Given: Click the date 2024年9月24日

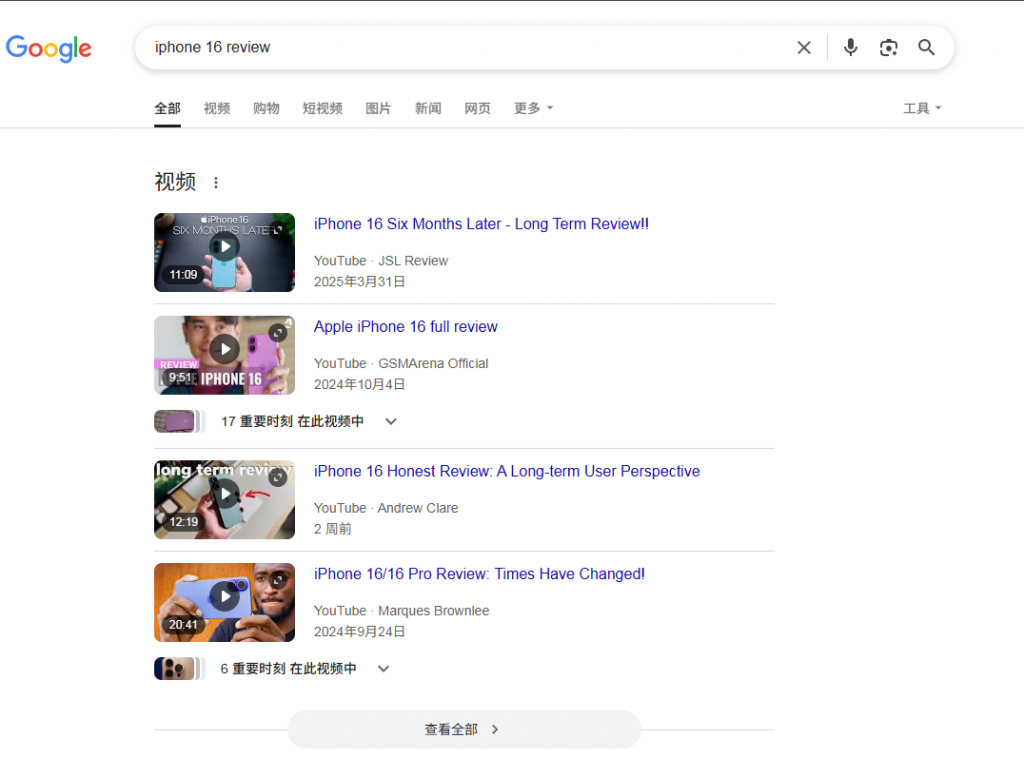Looking at the screenshot, I should tap(360, 632).
